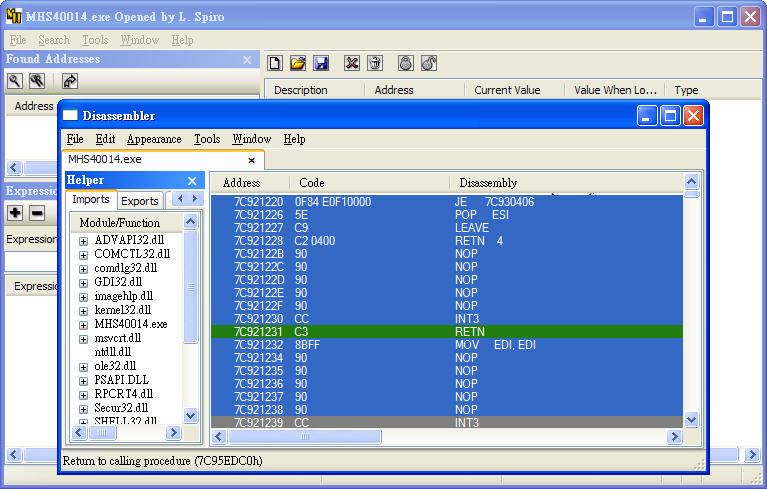Click the New search icon in Found Addresses

pos(15,81)
